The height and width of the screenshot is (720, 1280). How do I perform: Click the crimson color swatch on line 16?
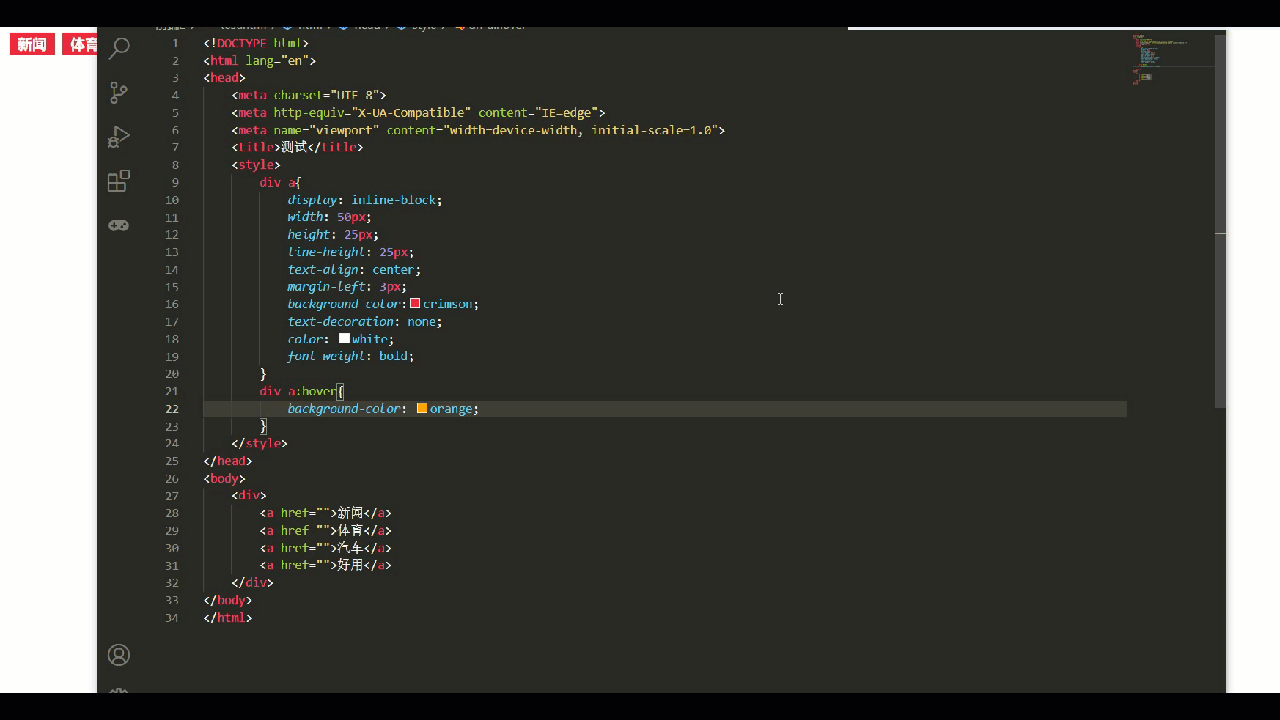pyautogui.click(x=415, y=304)
